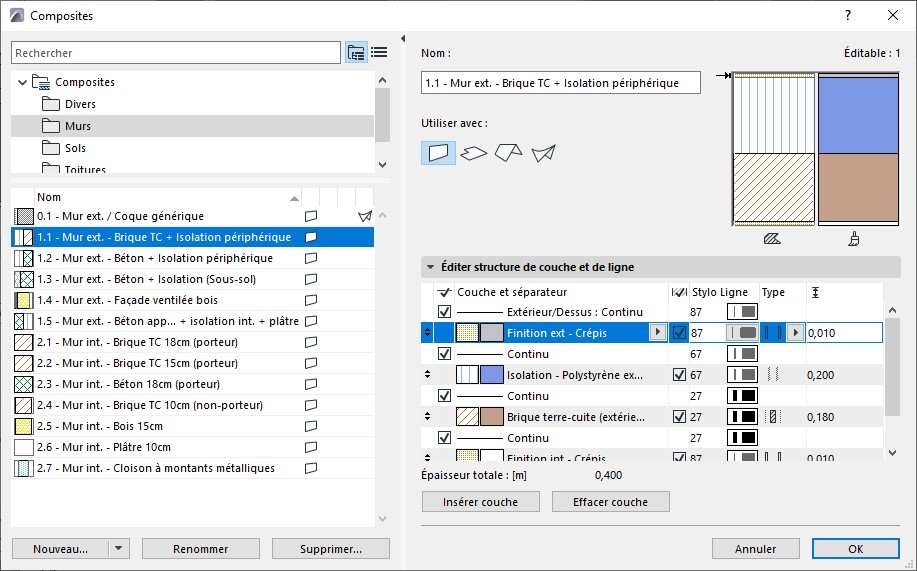Screen dimensions: 917x571
Task: Click the move handle of Brique terre-cuite layer
Action: tap(428, 417)
